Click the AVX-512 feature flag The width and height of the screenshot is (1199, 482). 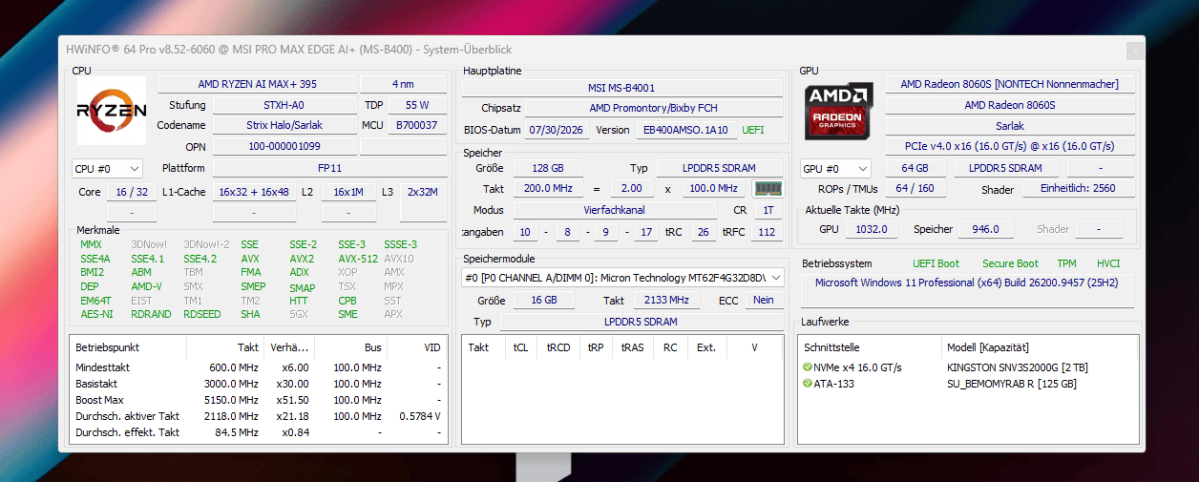coord(358,259)
